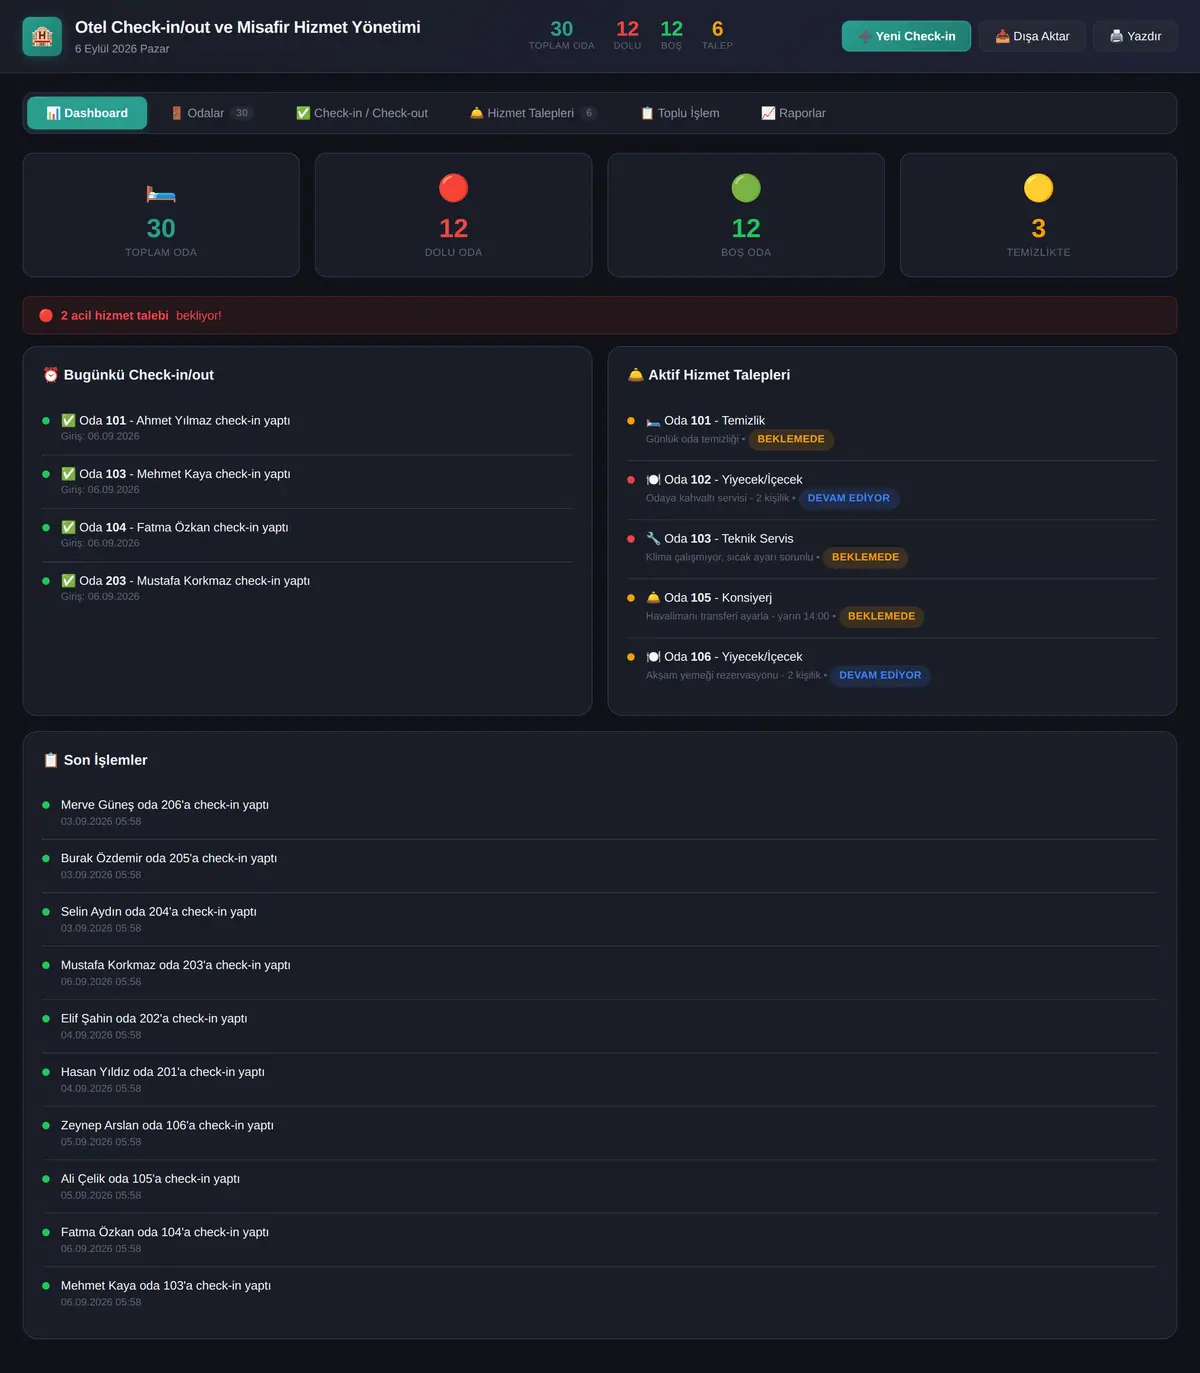The width and height of the screenshot is (1200, 1373).
Task: Click the Yazdır button
Action: (1135, 36)
